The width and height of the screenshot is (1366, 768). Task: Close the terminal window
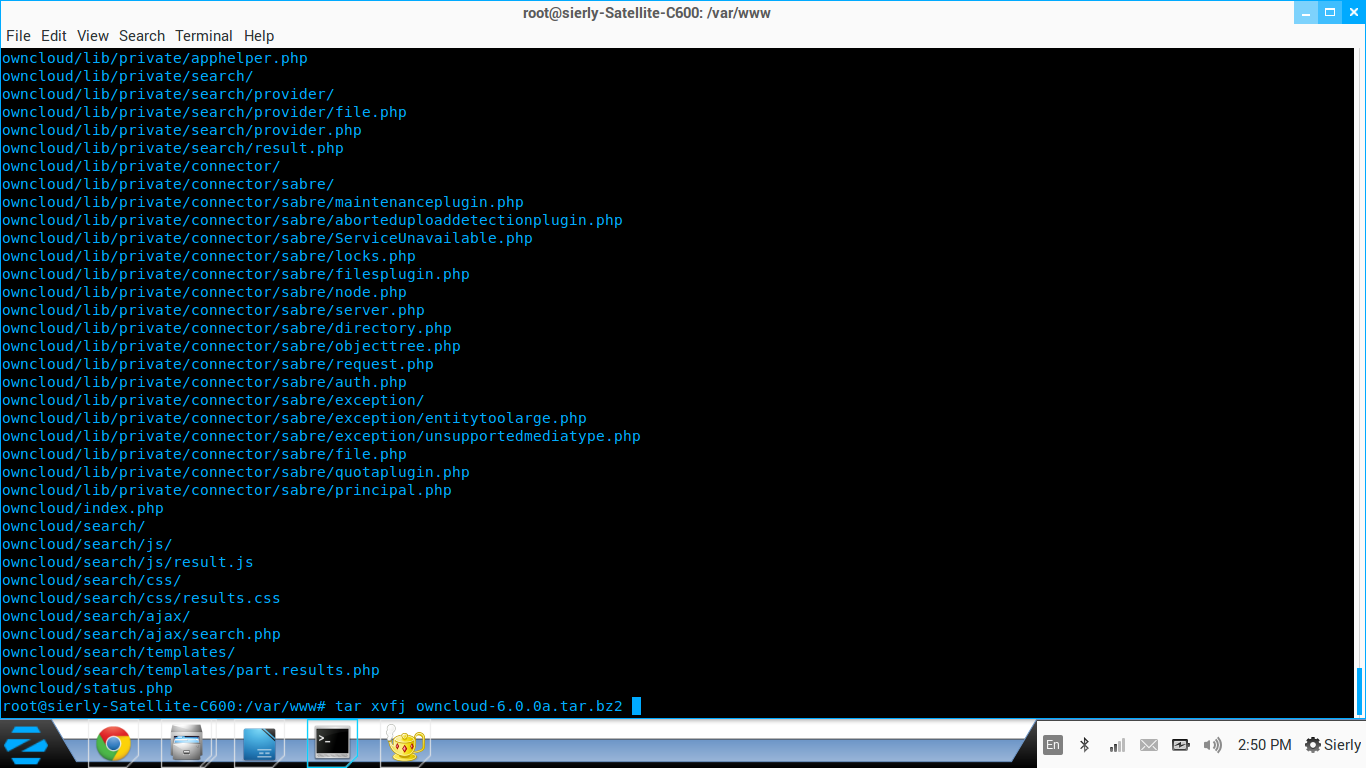tap(1353, 12)
